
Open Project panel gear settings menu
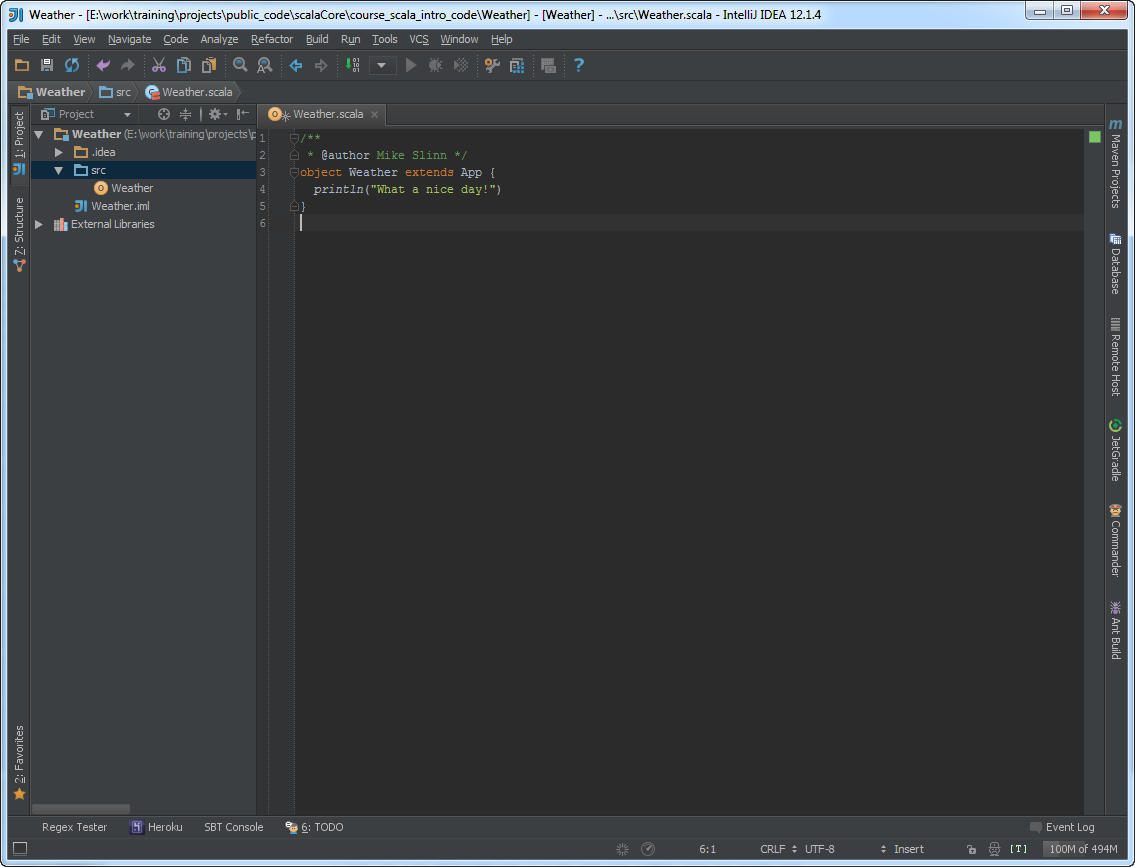[217, 114]
